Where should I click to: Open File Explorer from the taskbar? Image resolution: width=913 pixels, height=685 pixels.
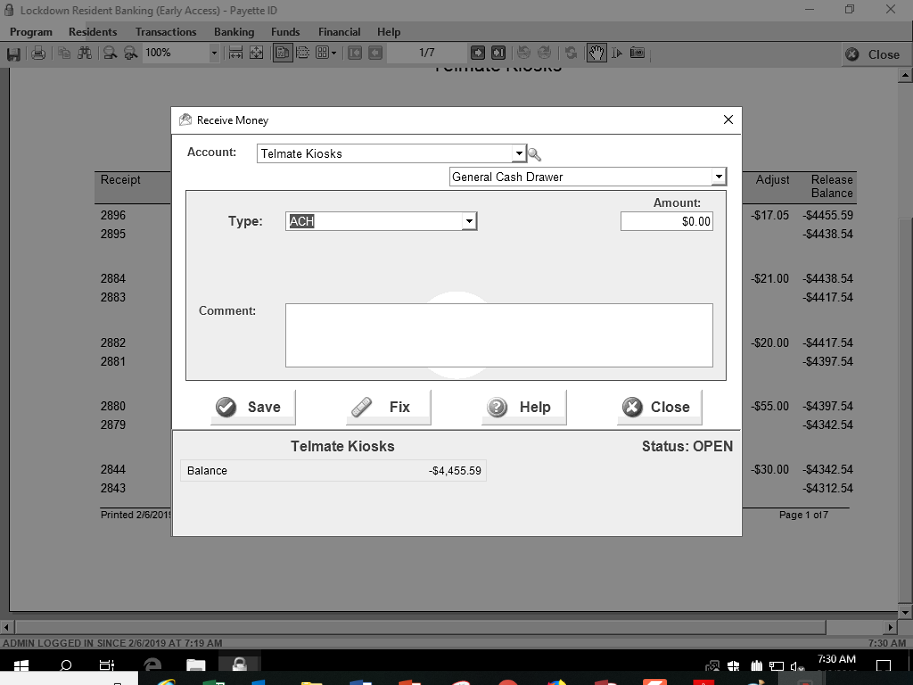click(196, 665)
